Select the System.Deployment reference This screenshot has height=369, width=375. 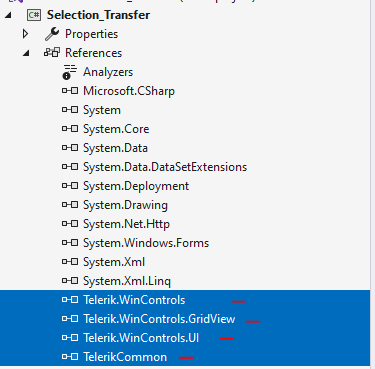click(136, 186)
